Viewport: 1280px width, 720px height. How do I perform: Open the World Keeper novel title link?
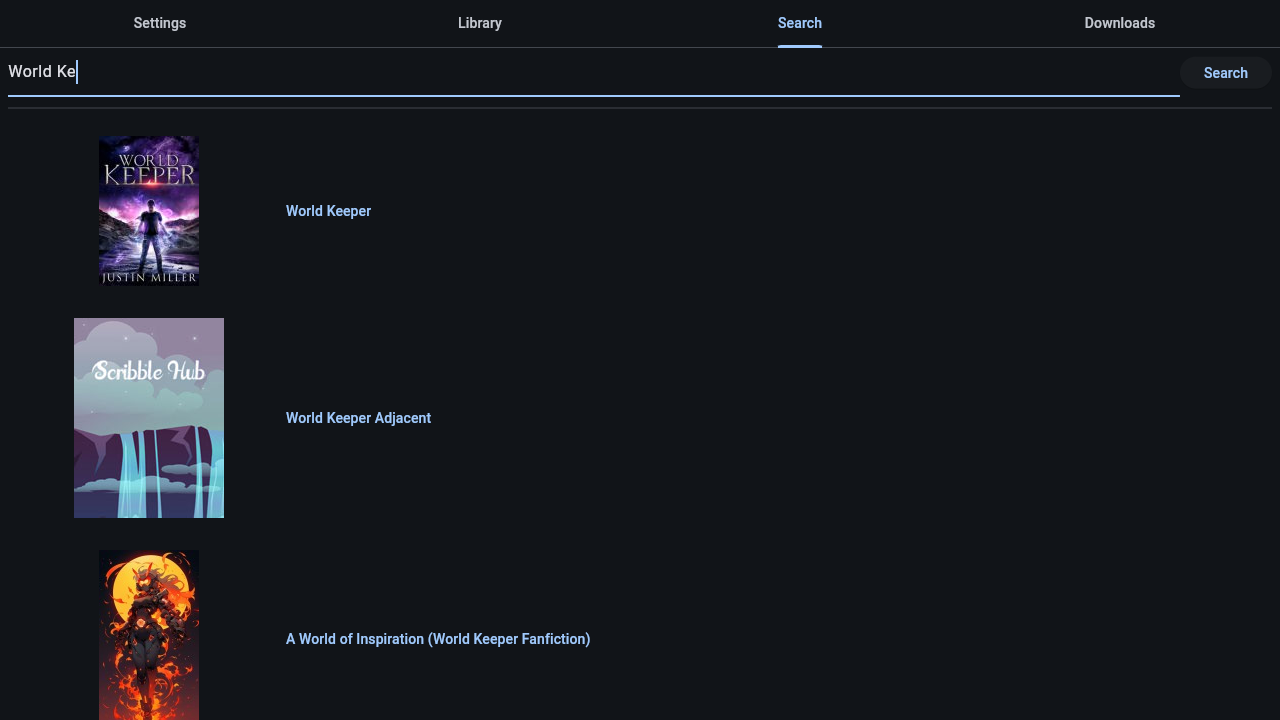(x=328, y=211)
